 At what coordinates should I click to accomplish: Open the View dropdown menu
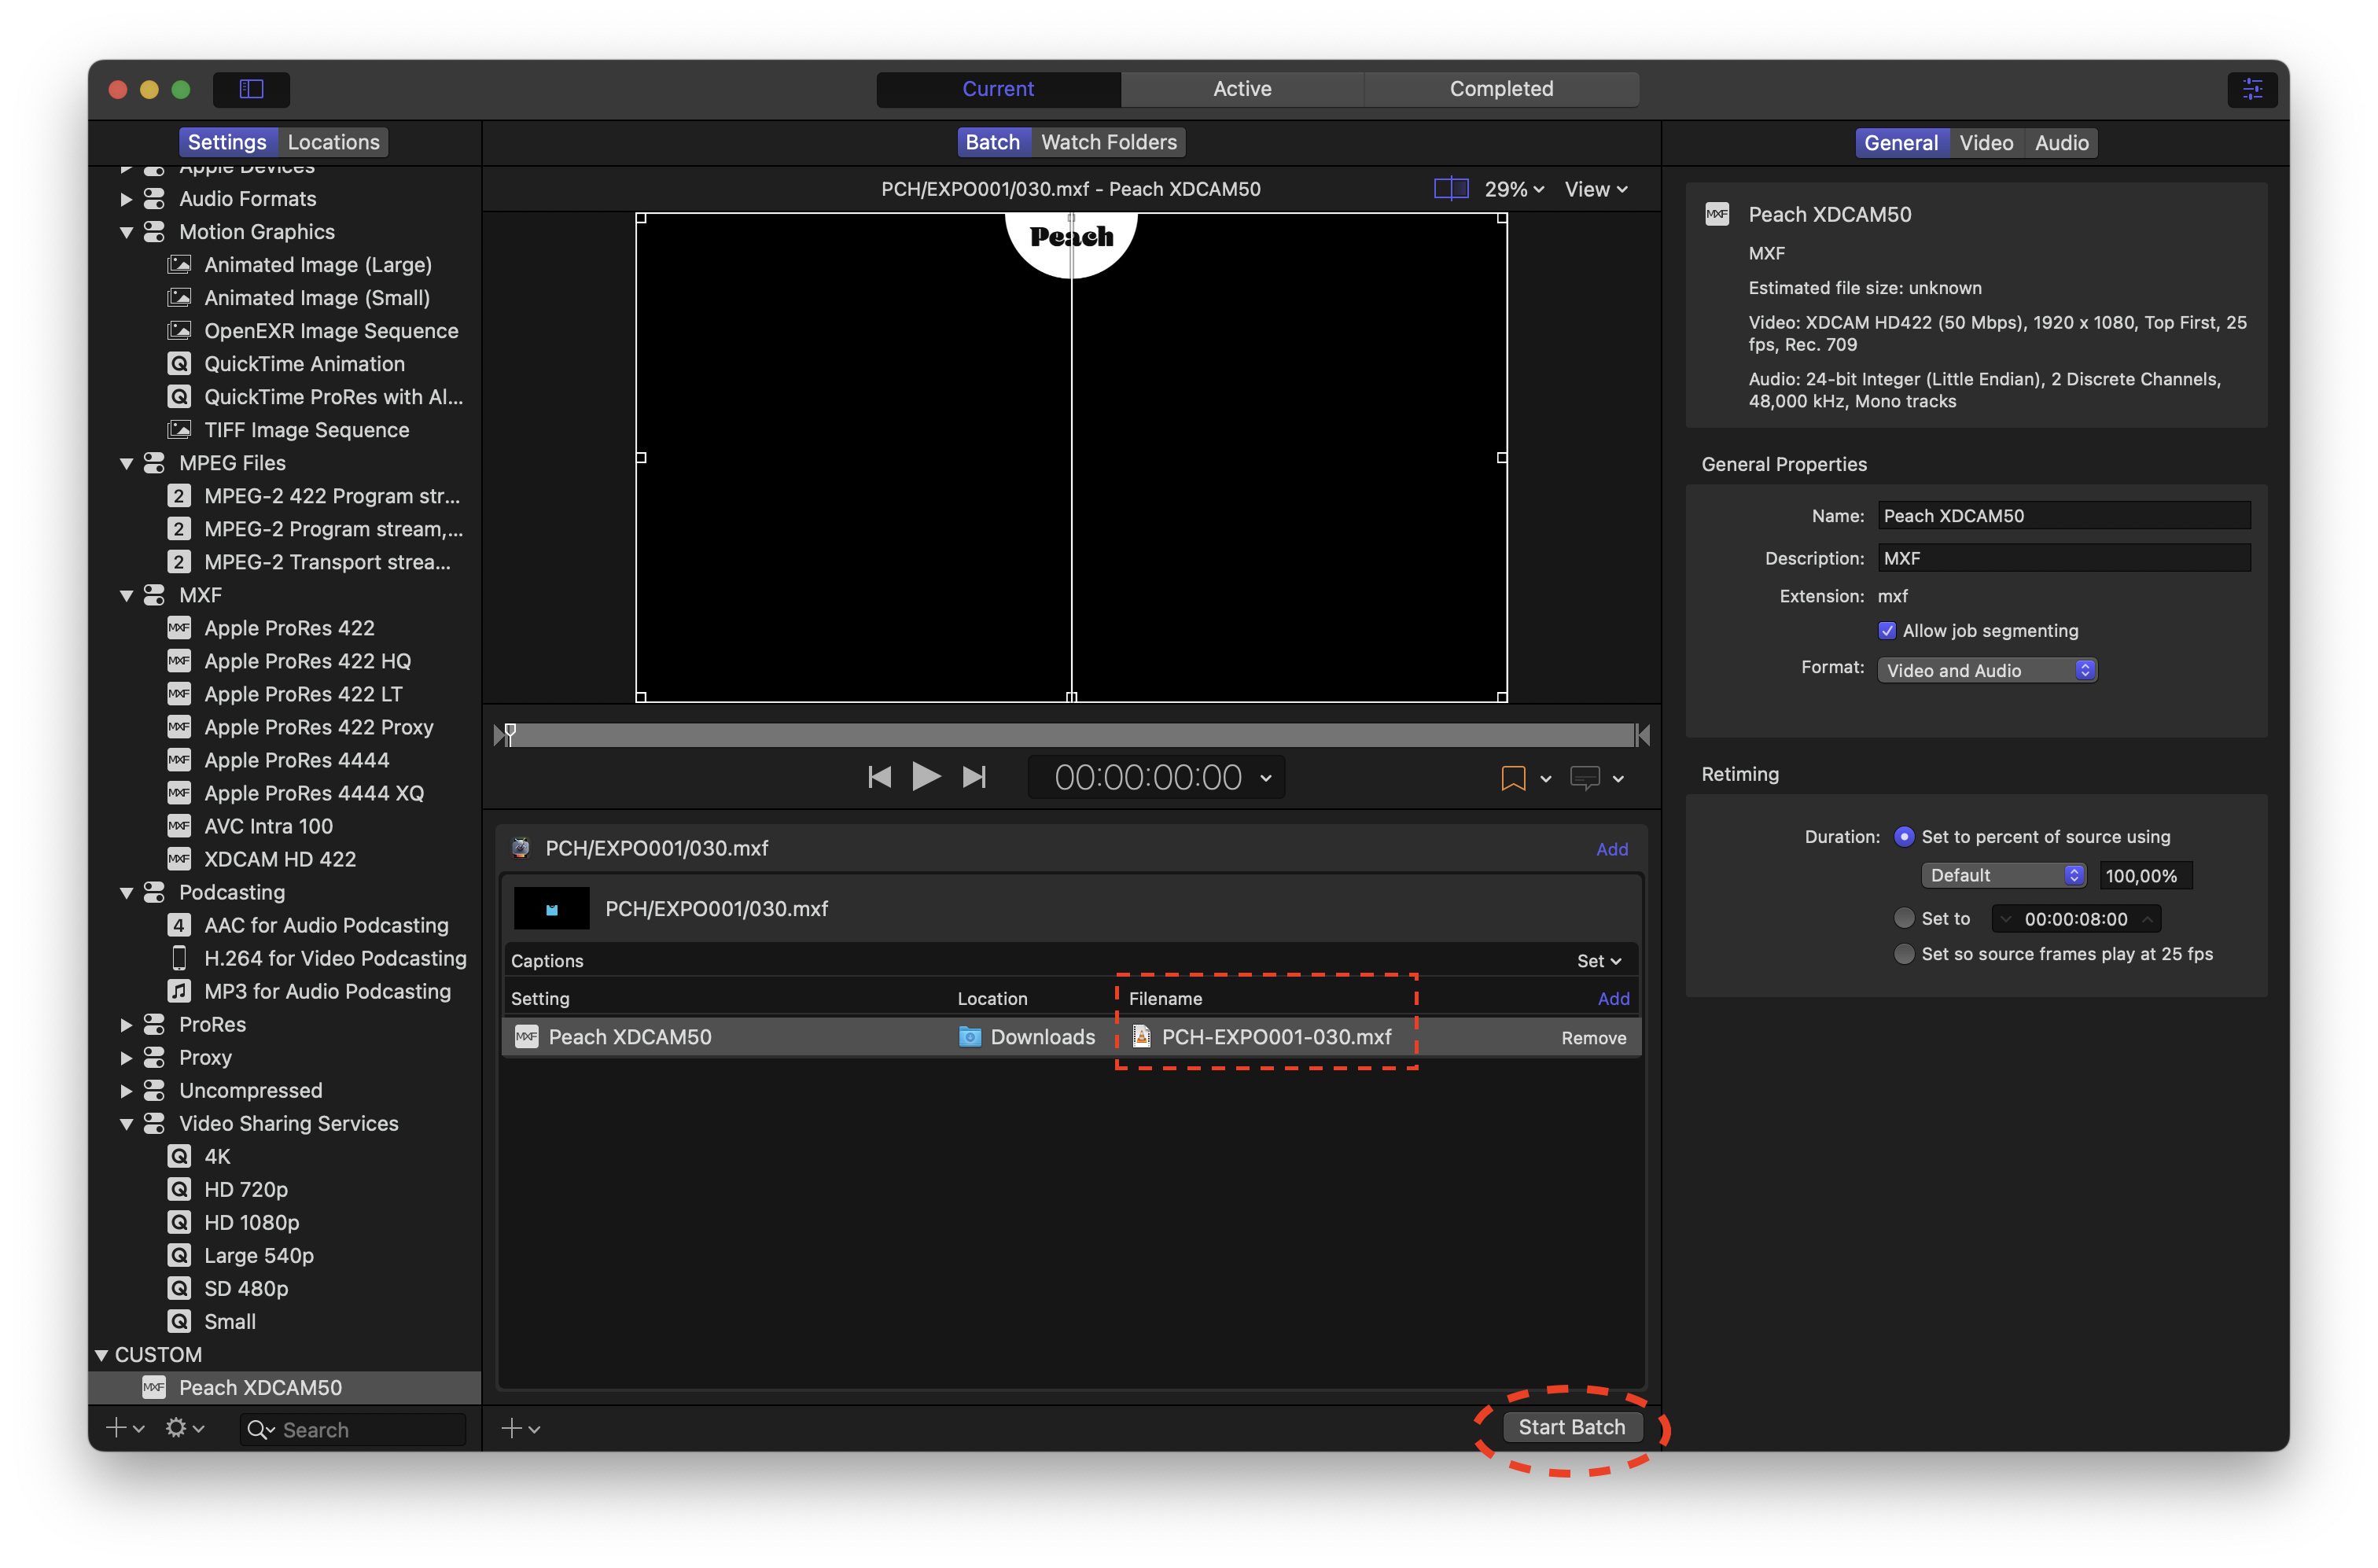point(1596,189)
